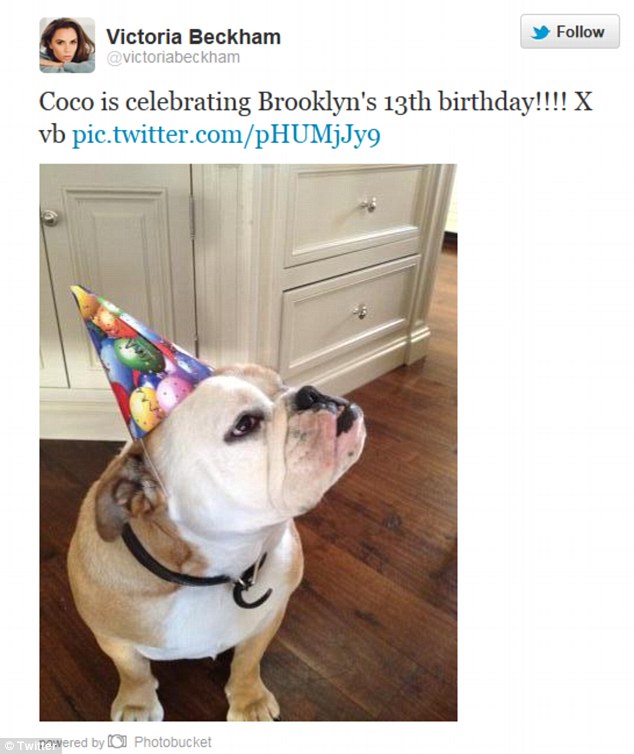This screenshot has width=634, height=754.
Task: Click the lower drawer knob in photo
Action: (x=361, y=312)
